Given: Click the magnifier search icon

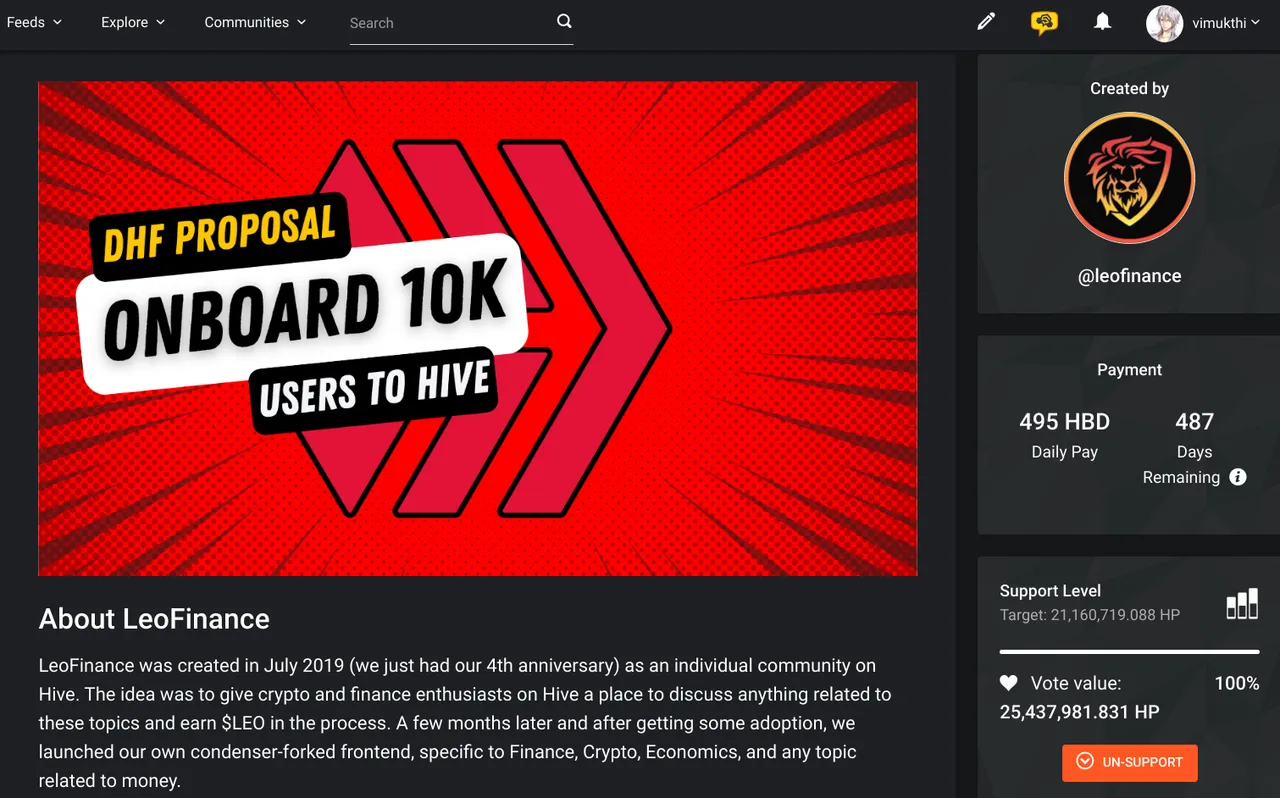Looking at the screenshot, I should point(564,21).
